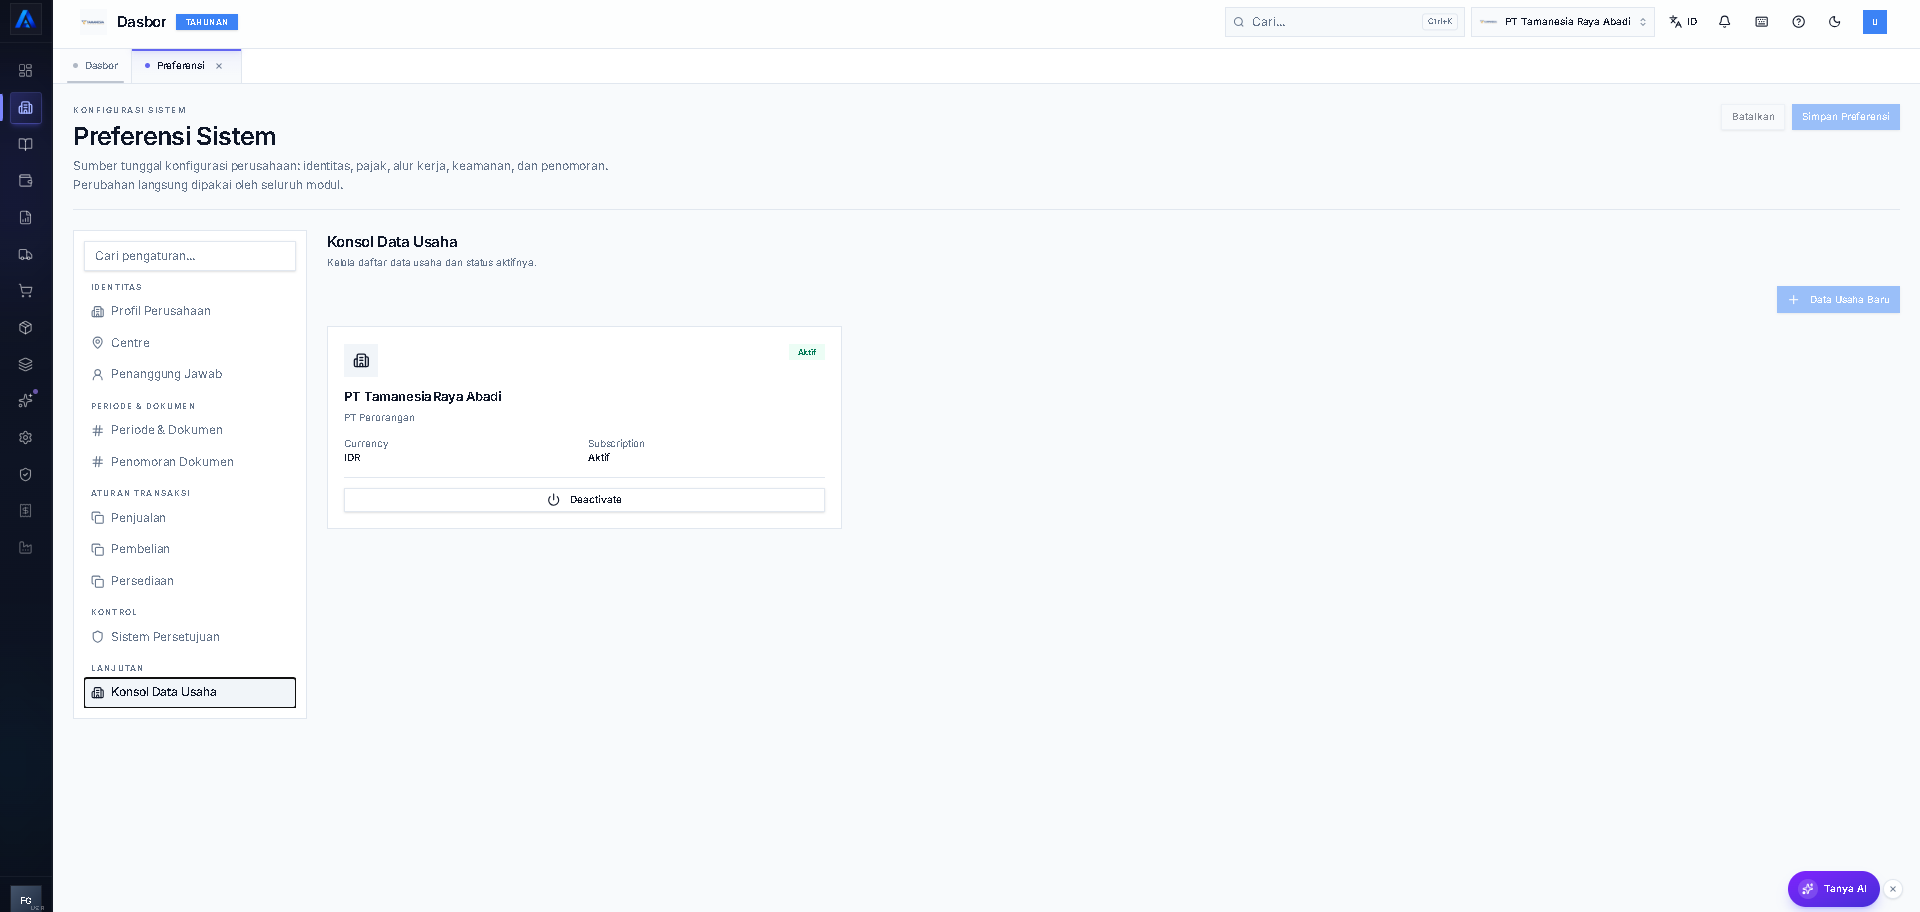1920x912 pixels.
Task: Open Persediaan transaction rules
Action: tap(190, 581)
